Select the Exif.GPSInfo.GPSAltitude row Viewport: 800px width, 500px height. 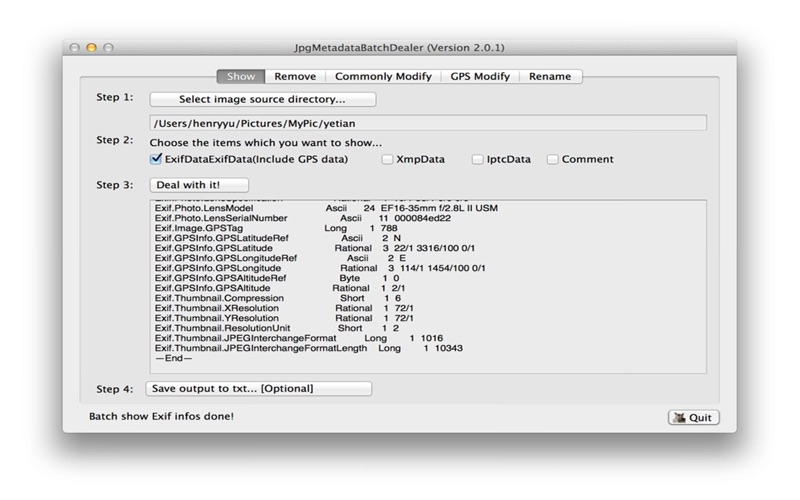[x=280, y=288]
